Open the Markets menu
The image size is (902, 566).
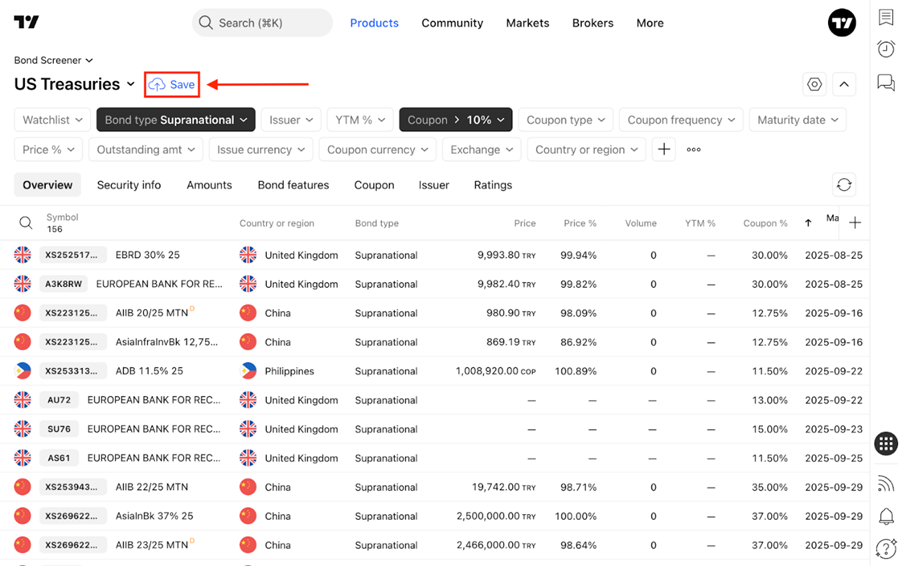(528, 23)
